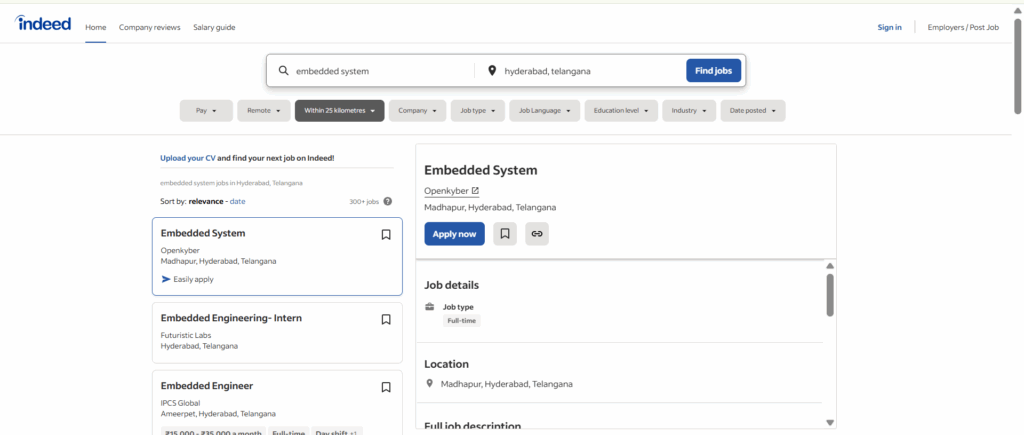Expand the Date posted filter

click(x=752, y=111)
